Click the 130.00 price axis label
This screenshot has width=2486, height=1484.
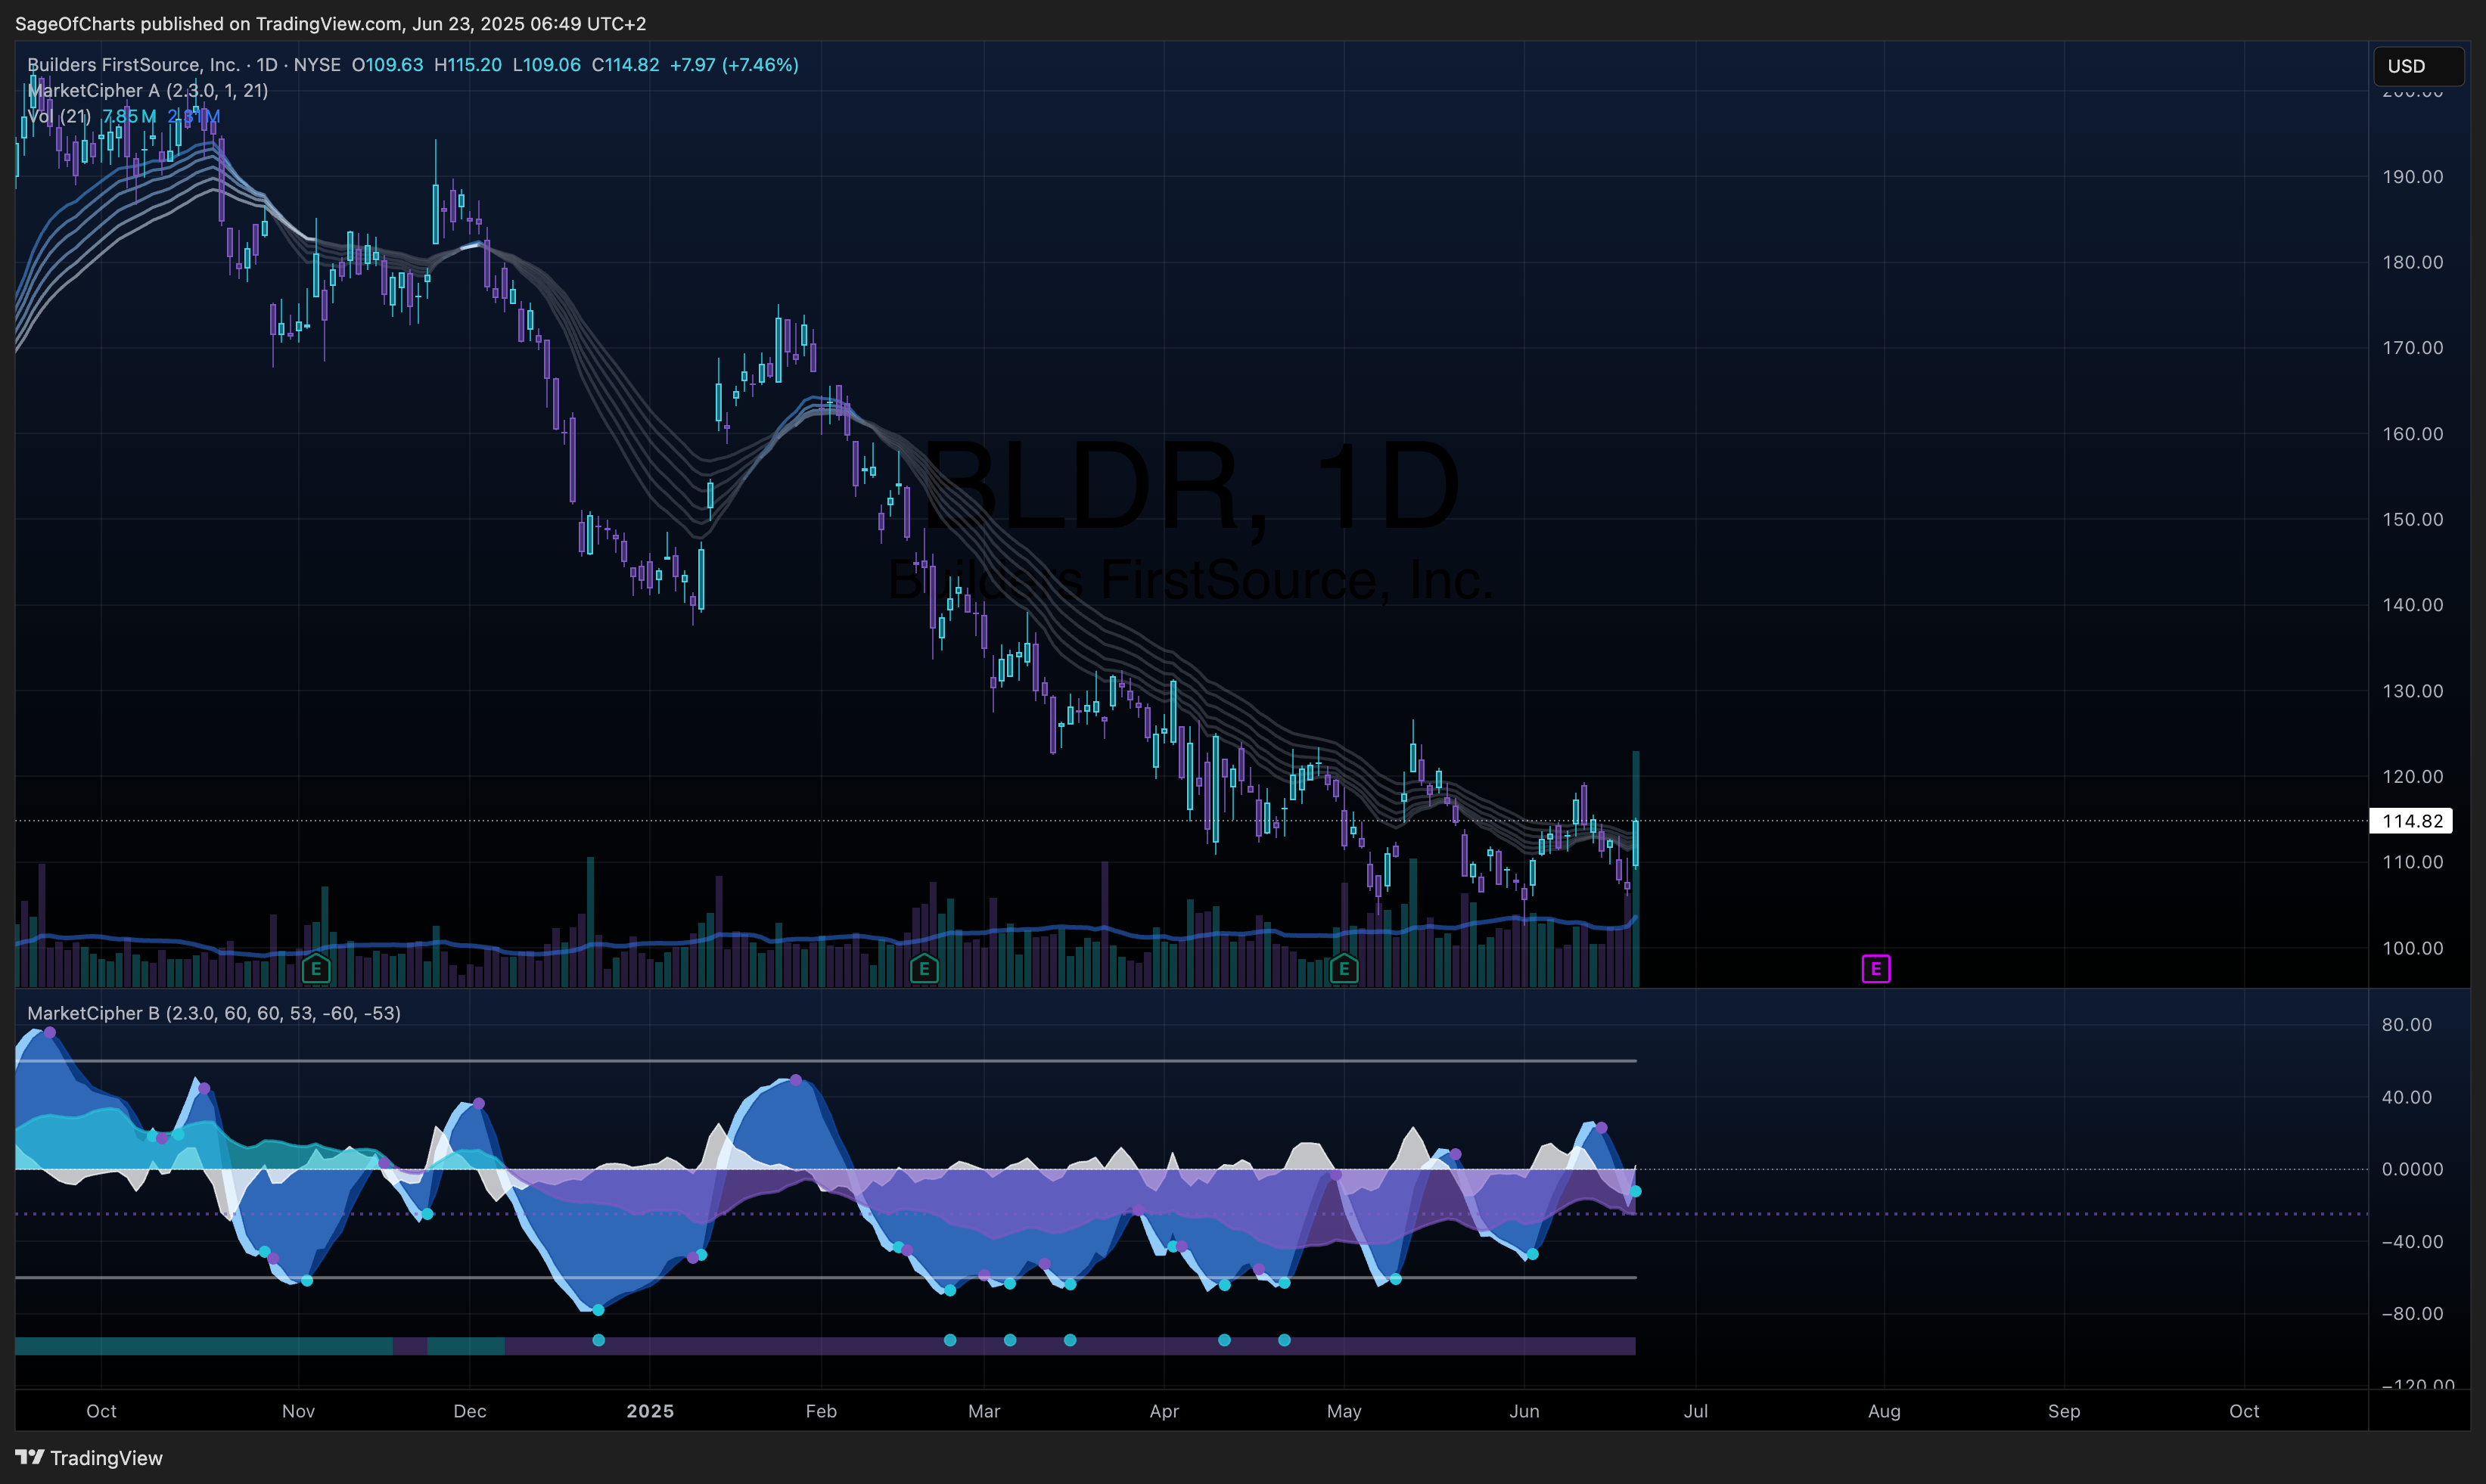click(x=2412, y=691)
